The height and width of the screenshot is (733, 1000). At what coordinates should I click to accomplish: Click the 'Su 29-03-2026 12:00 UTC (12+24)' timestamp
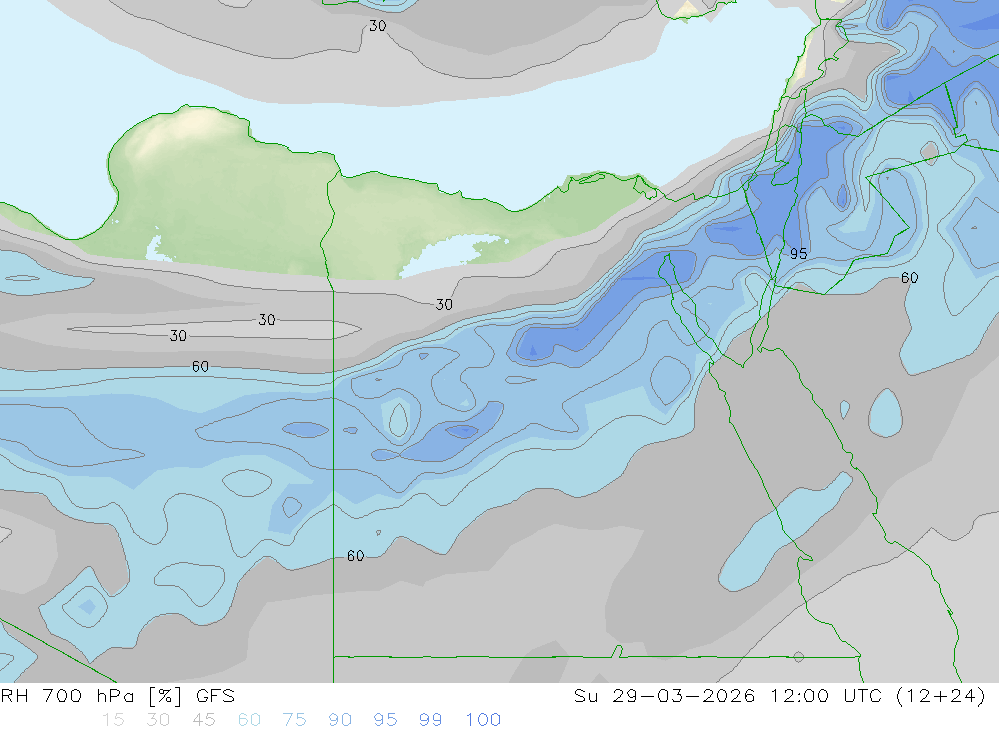[779, 696]
